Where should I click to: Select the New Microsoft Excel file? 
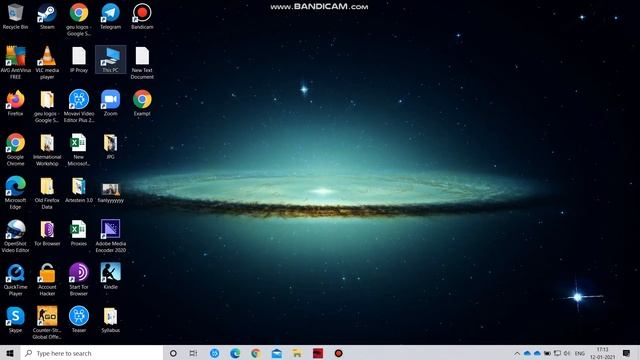79,149
